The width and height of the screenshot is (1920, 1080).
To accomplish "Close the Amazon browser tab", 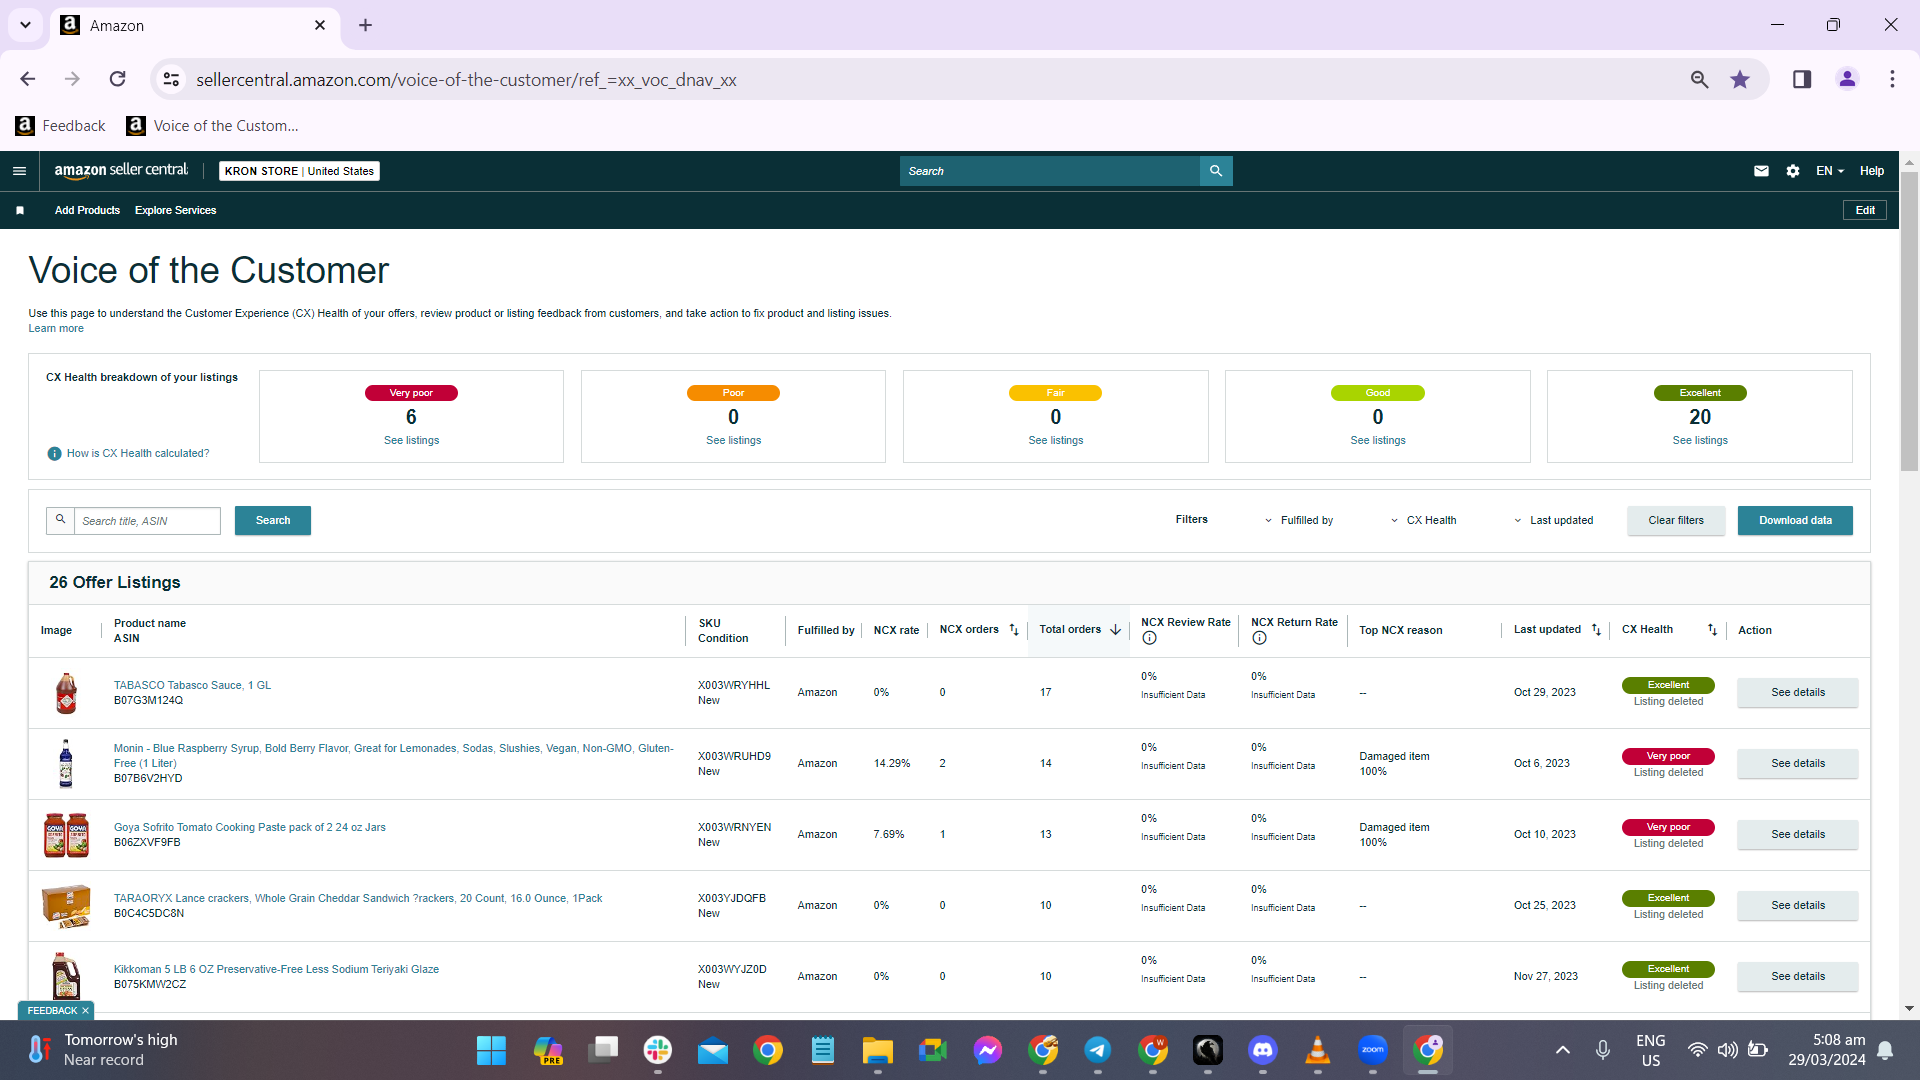I will [320, 25].
